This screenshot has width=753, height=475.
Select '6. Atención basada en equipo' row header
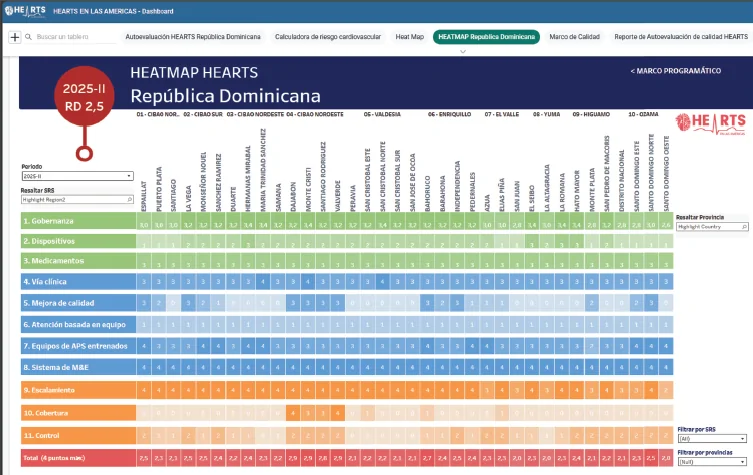click(x=79, y=325)
